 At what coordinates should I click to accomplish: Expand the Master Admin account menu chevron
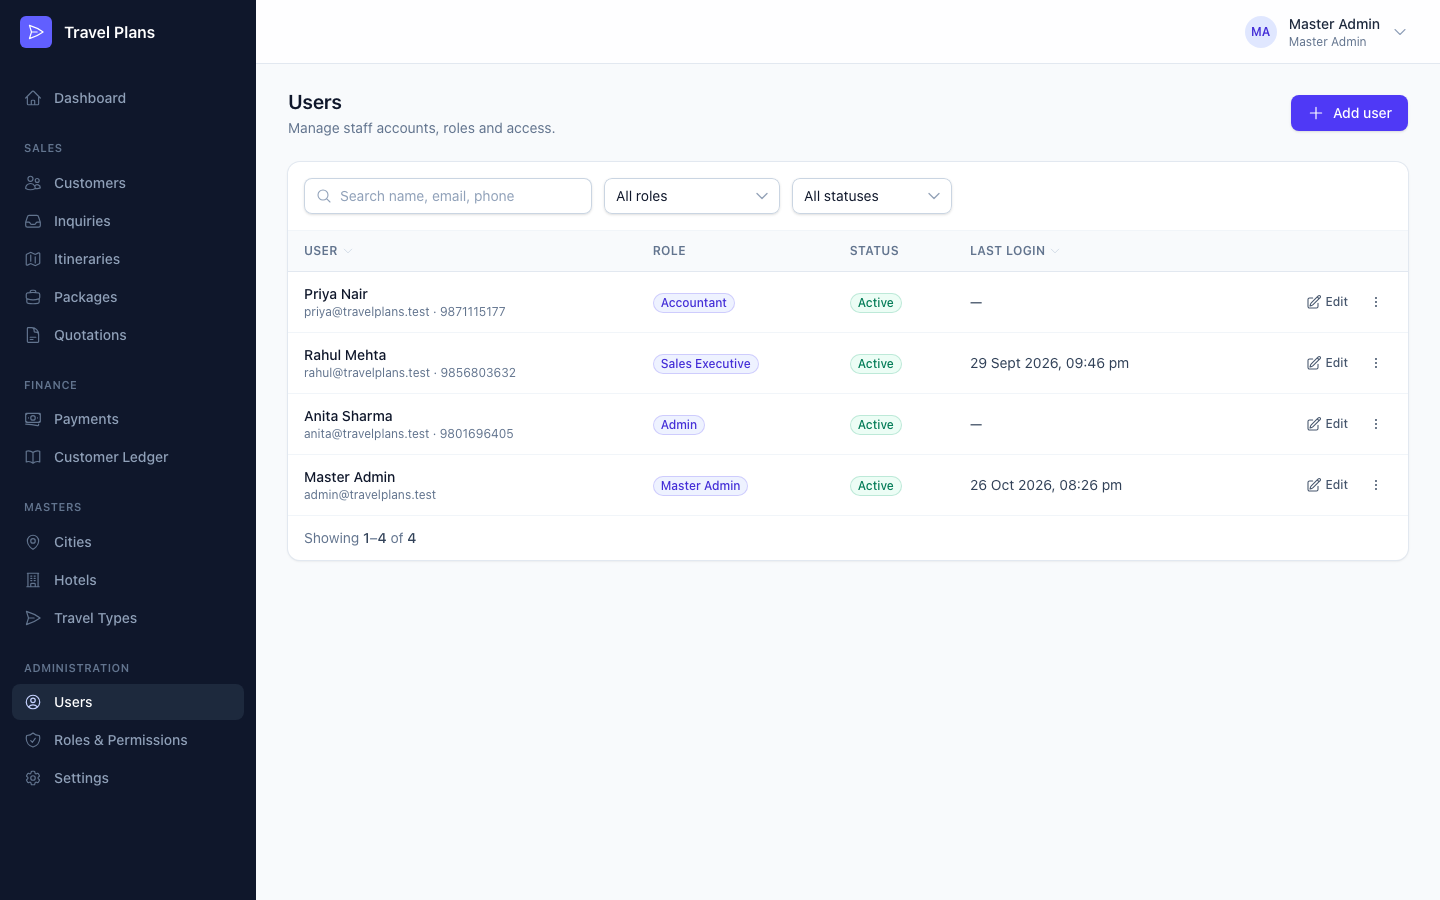click(x=1400, y=32)
